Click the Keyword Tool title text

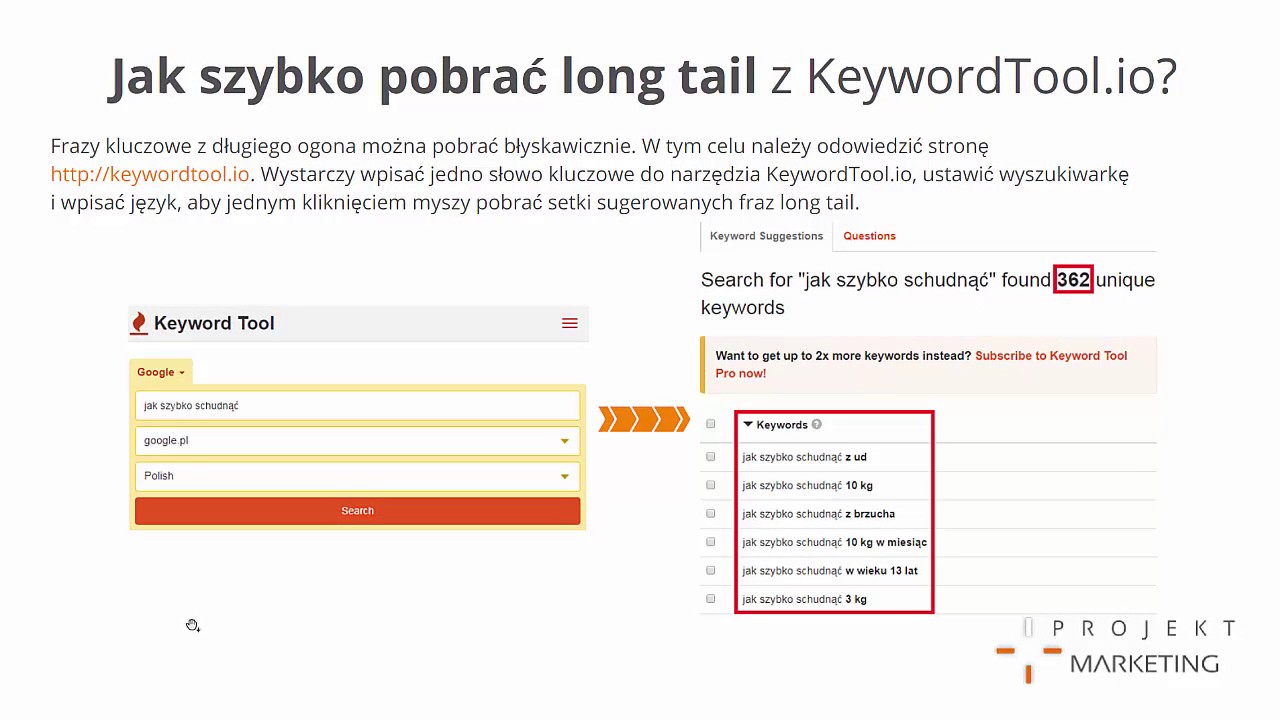click(214, 323)
